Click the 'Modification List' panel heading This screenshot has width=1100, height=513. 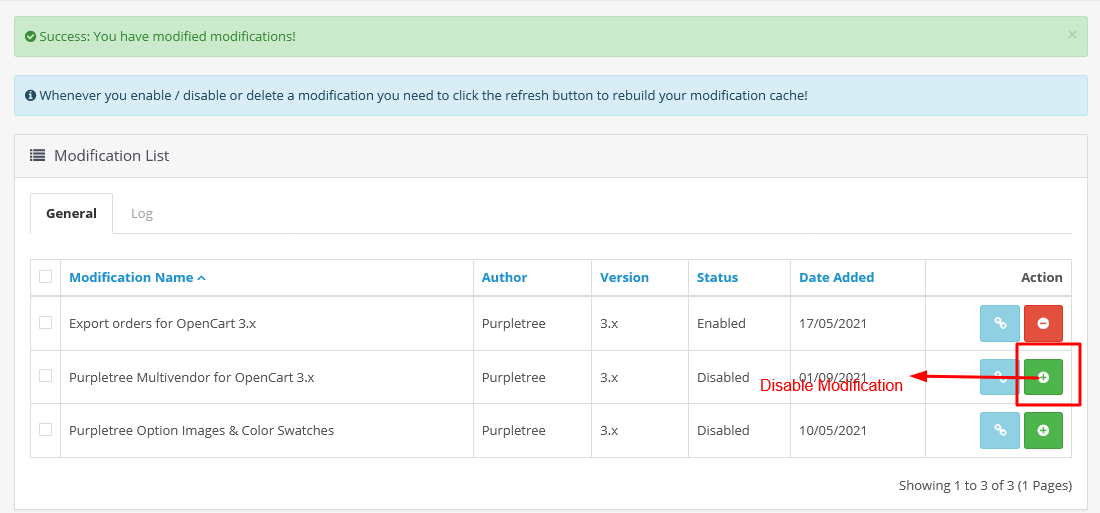[112, 156]
